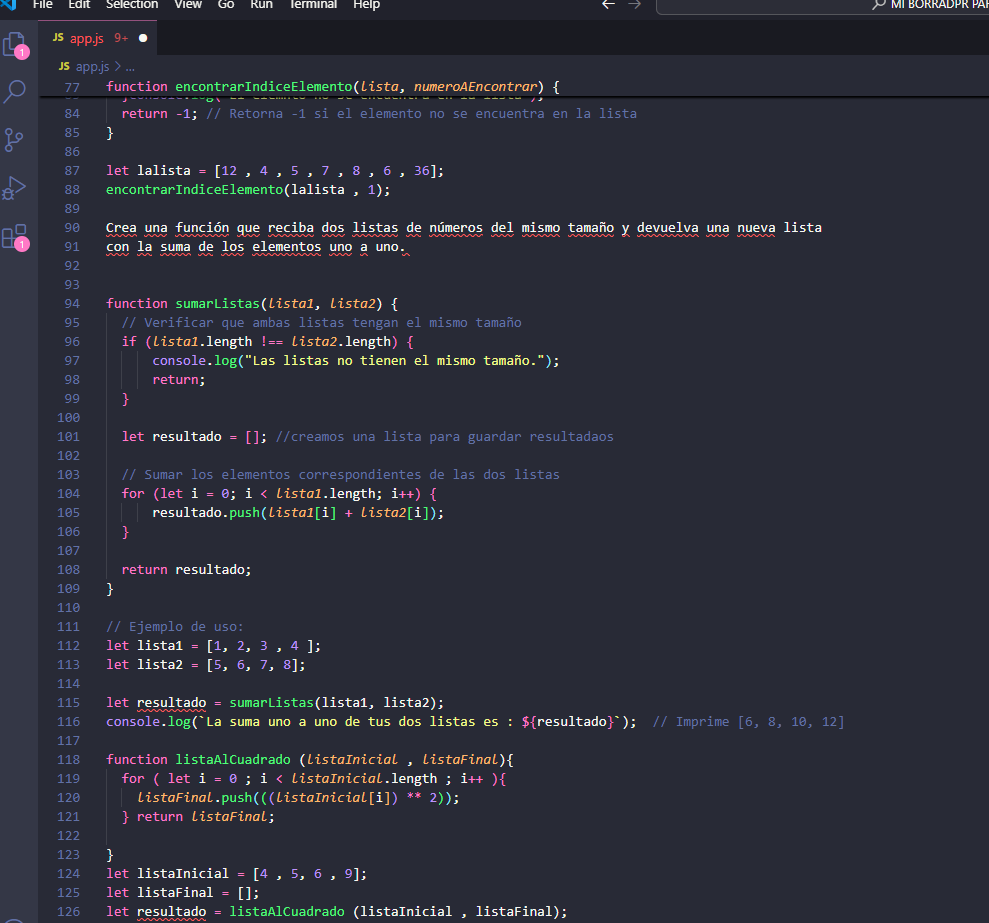
Task: Click line number 87 in the gutter
Action: click(x=72, y=170)
